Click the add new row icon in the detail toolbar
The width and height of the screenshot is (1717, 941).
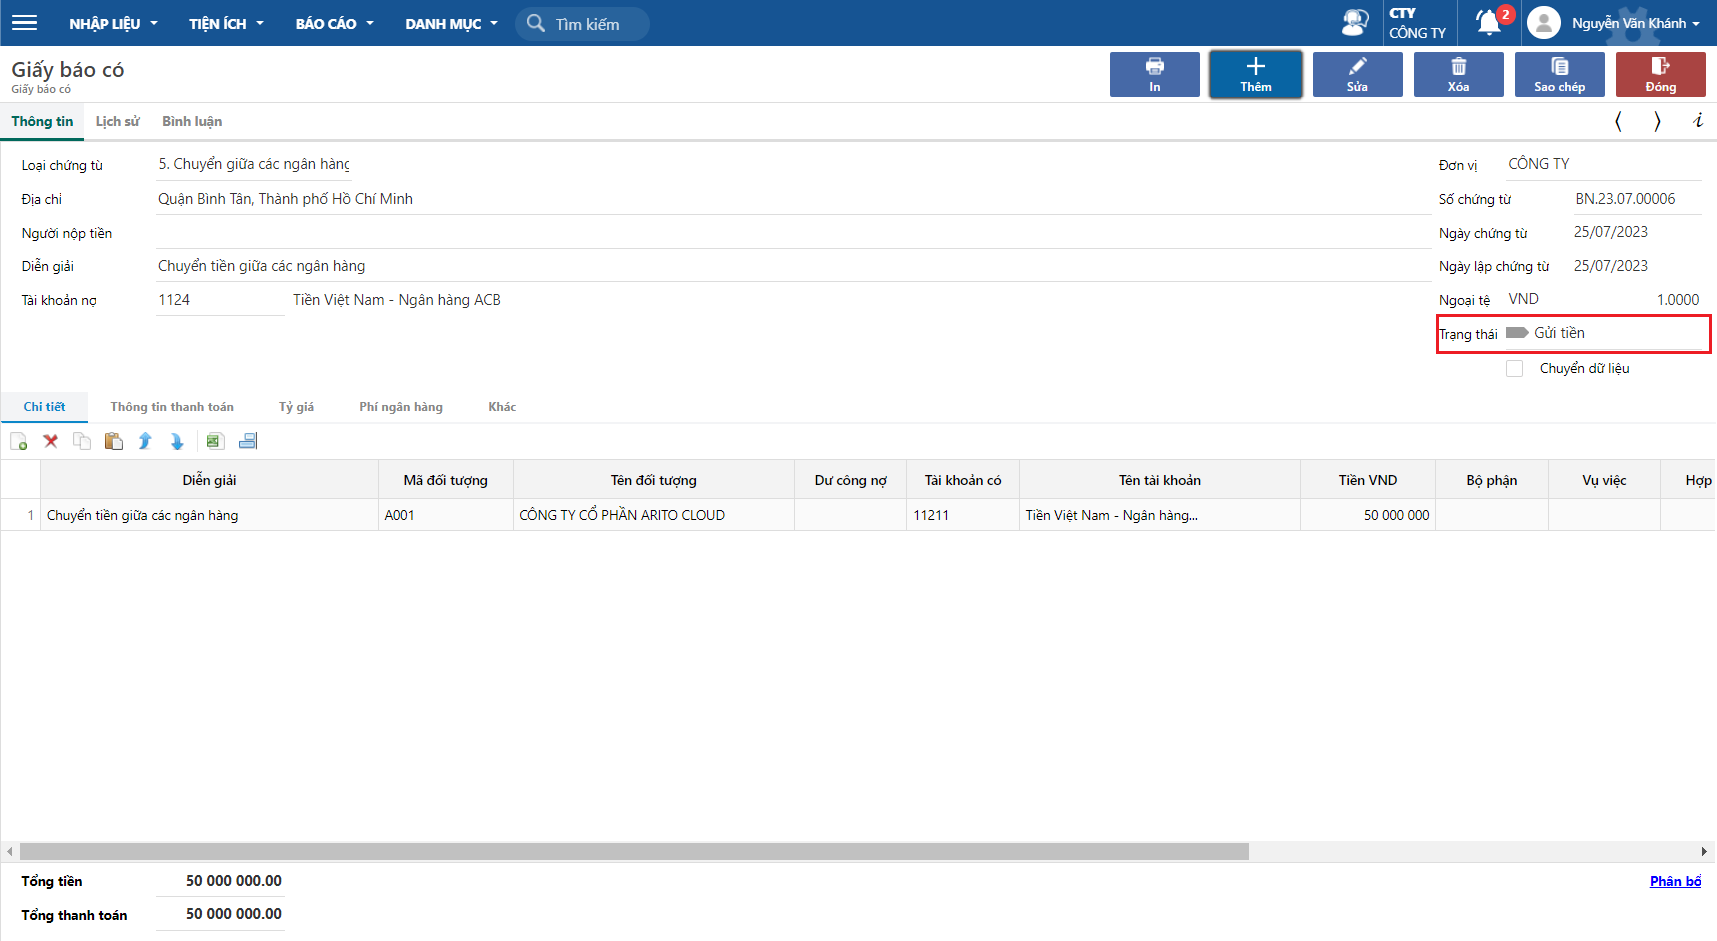tap(19, 441)
